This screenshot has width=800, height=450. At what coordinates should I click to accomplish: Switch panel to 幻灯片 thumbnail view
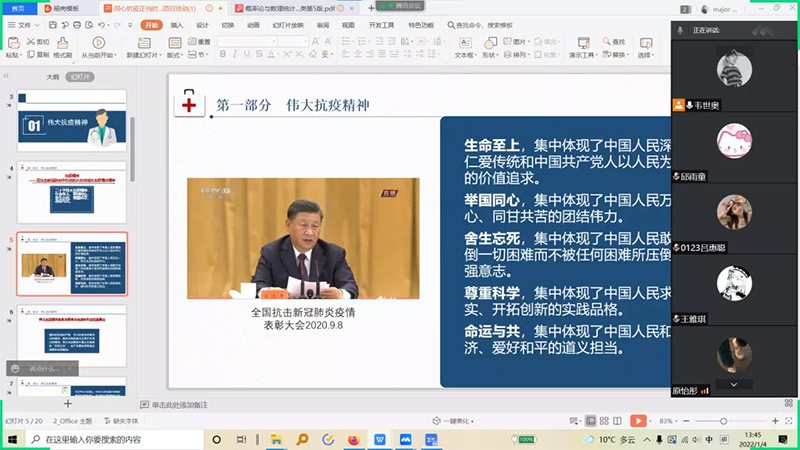[x=81, y=76]
